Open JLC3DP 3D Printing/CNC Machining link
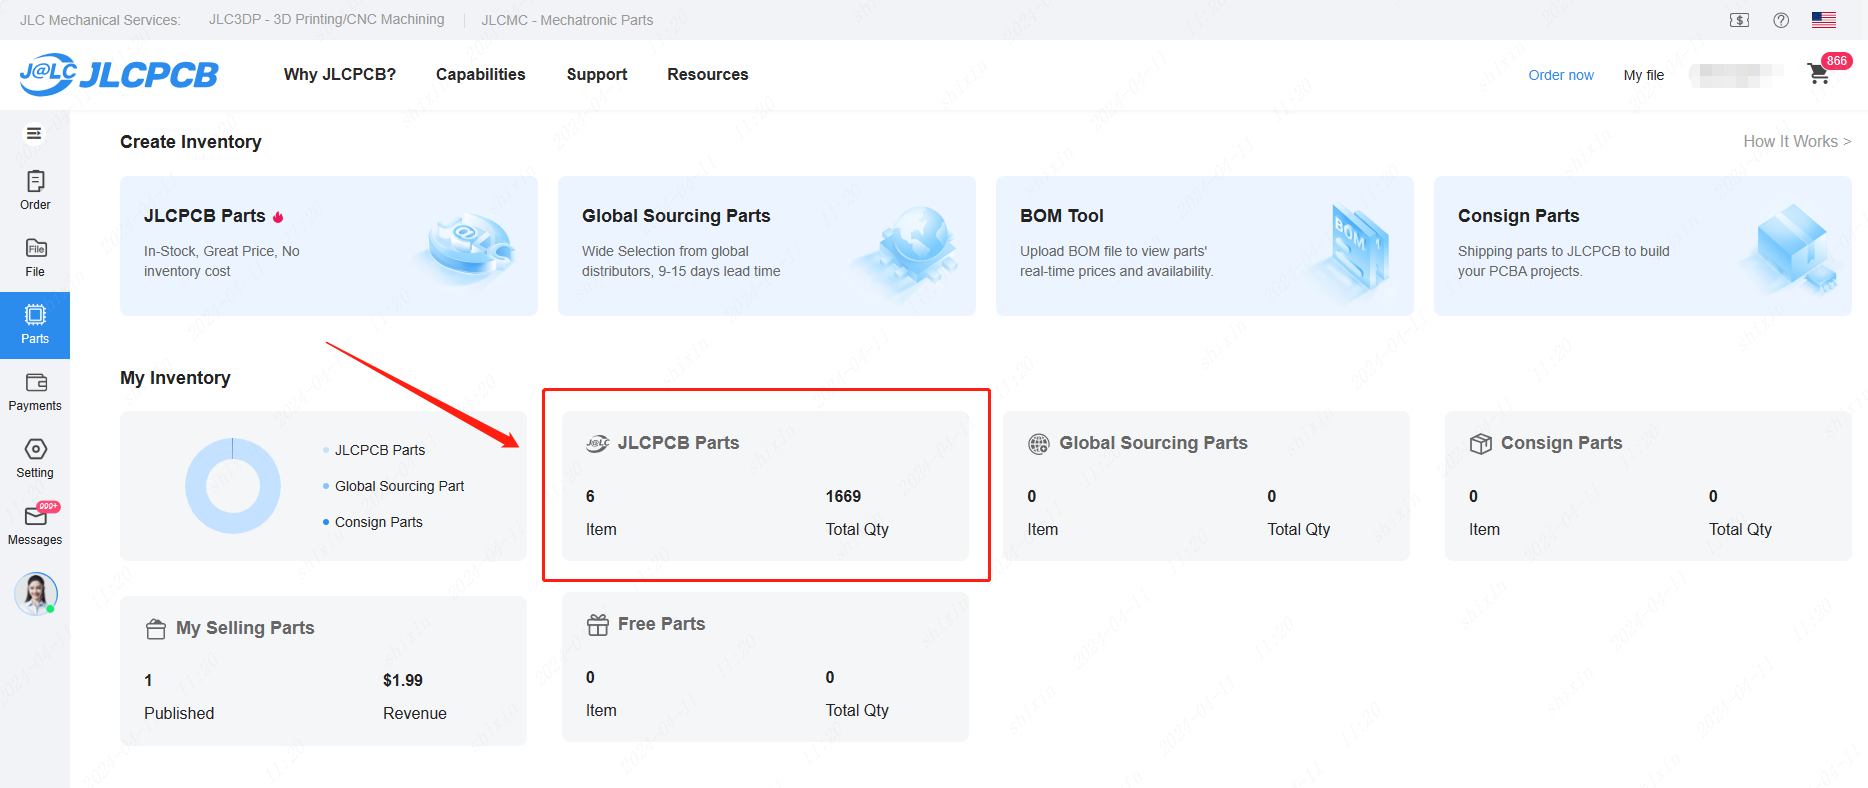This screenshot has height=788, width=1868. (327, 19)
